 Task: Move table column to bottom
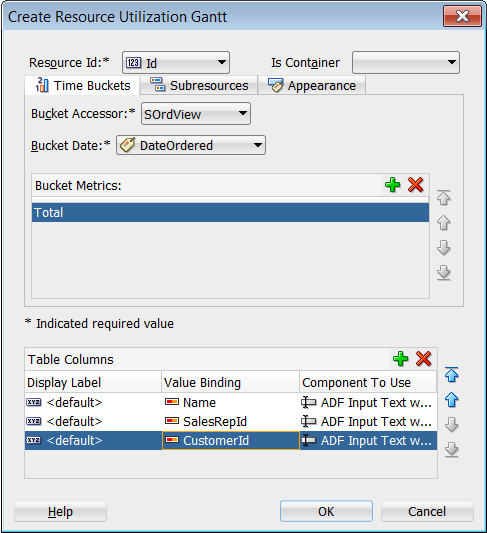click(x=452, y=449)
